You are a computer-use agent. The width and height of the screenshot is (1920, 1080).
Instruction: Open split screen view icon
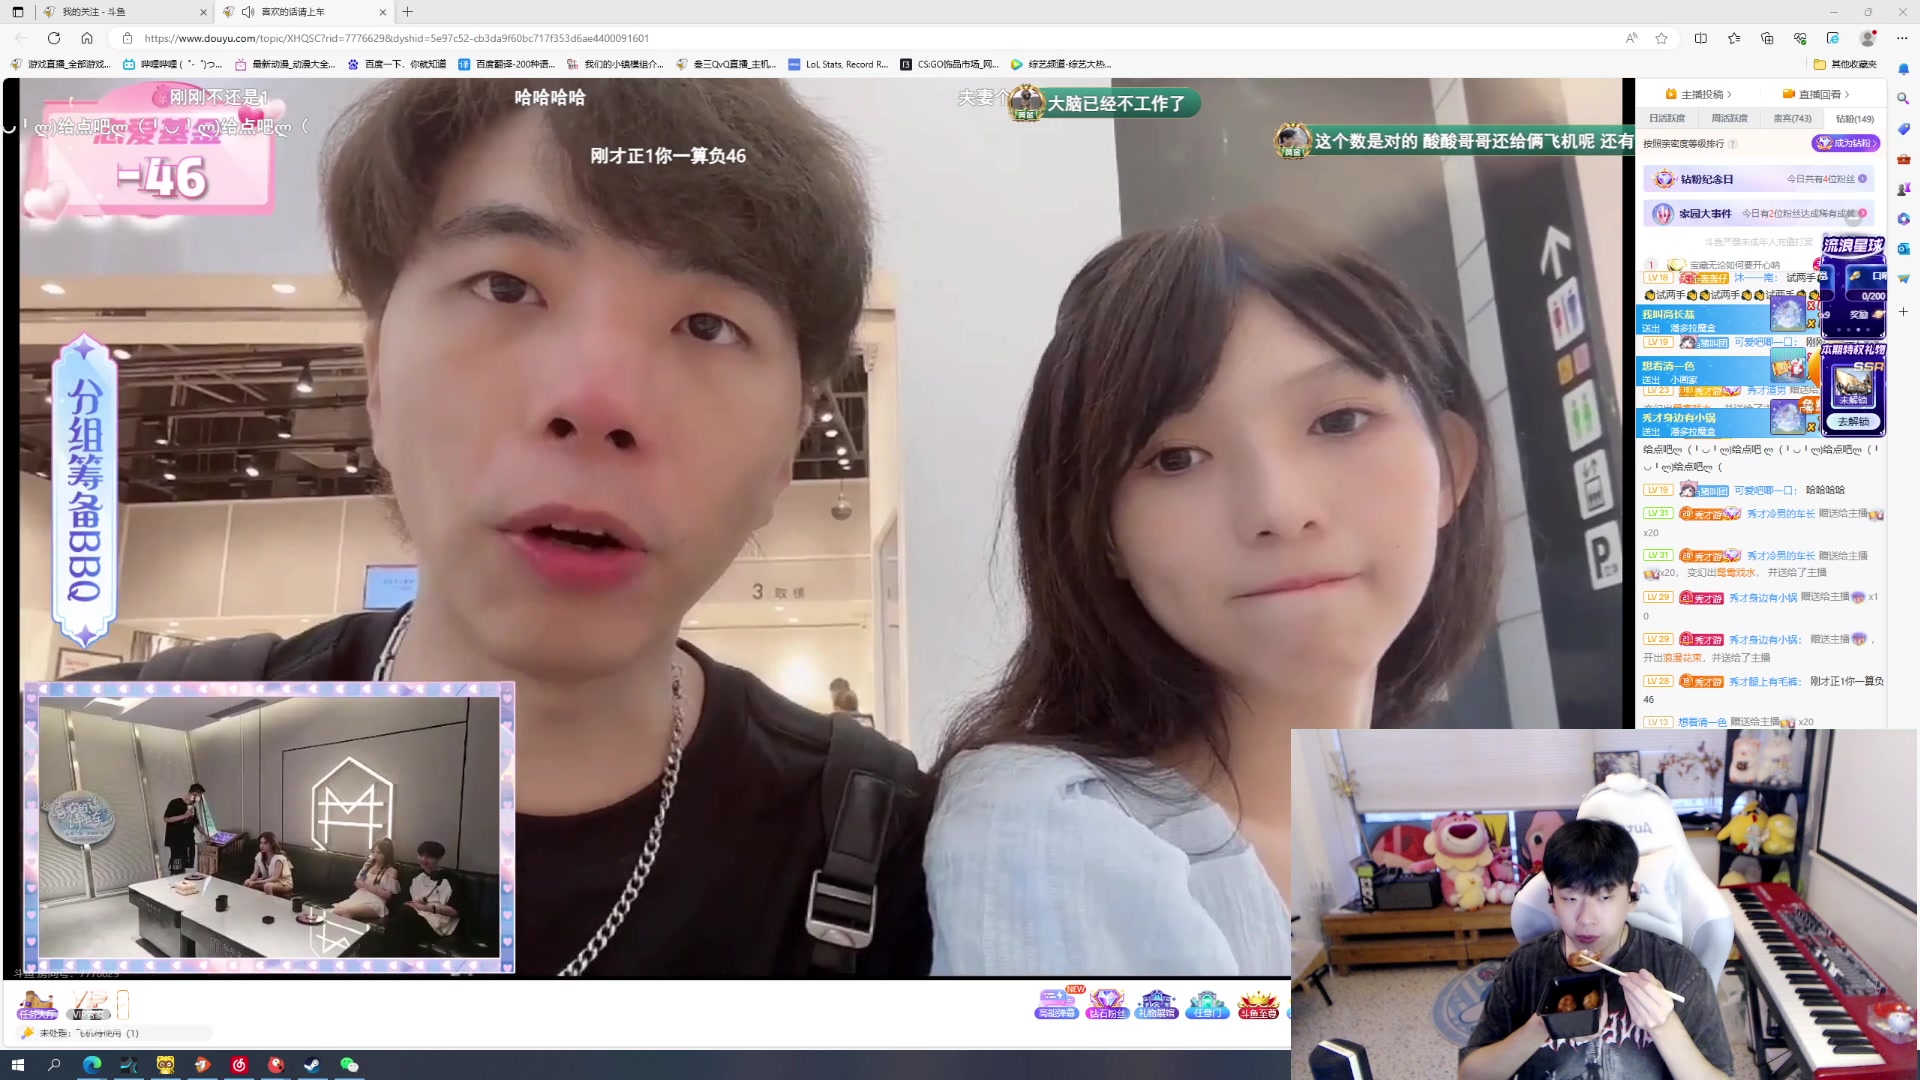[1700, 38]
